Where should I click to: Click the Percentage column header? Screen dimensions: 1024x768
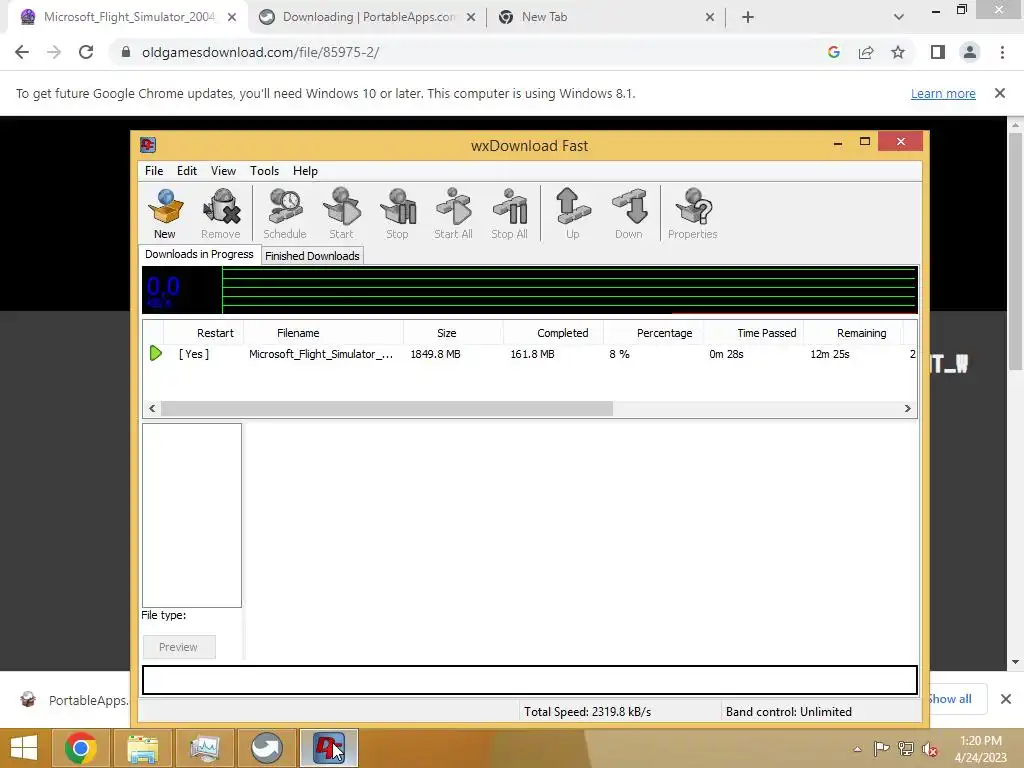point(653,333)
